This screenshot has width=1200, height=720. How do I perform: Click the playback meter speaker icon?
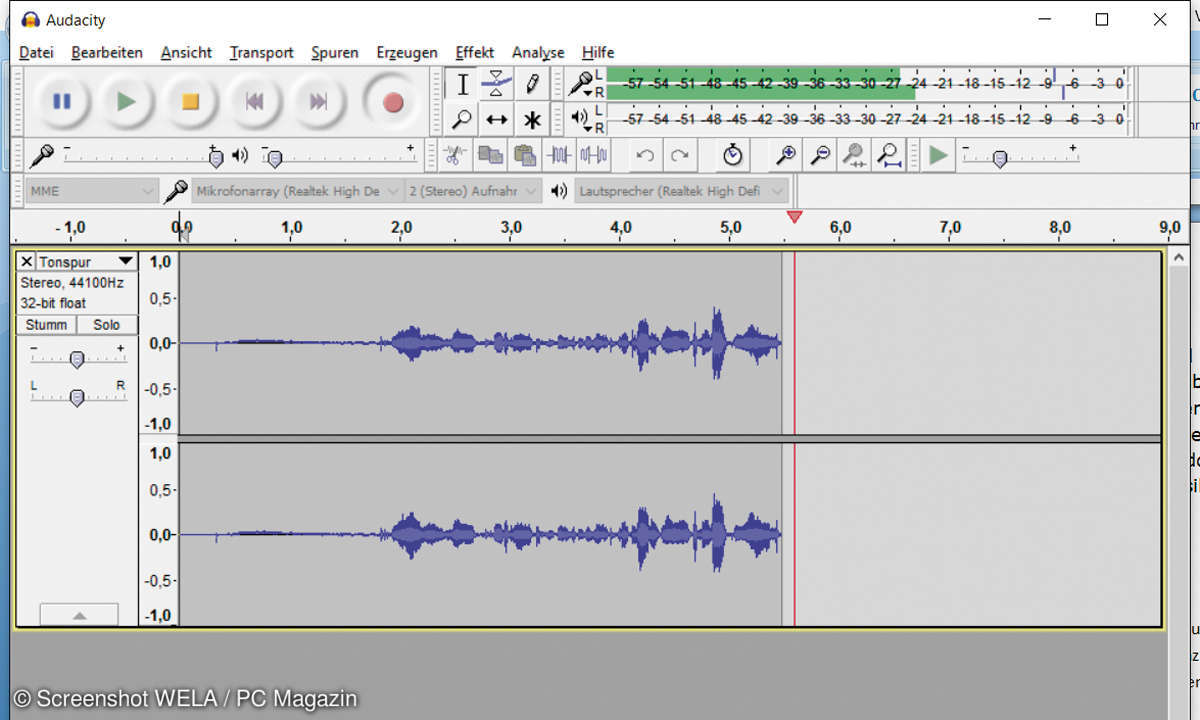coord(580,118)
